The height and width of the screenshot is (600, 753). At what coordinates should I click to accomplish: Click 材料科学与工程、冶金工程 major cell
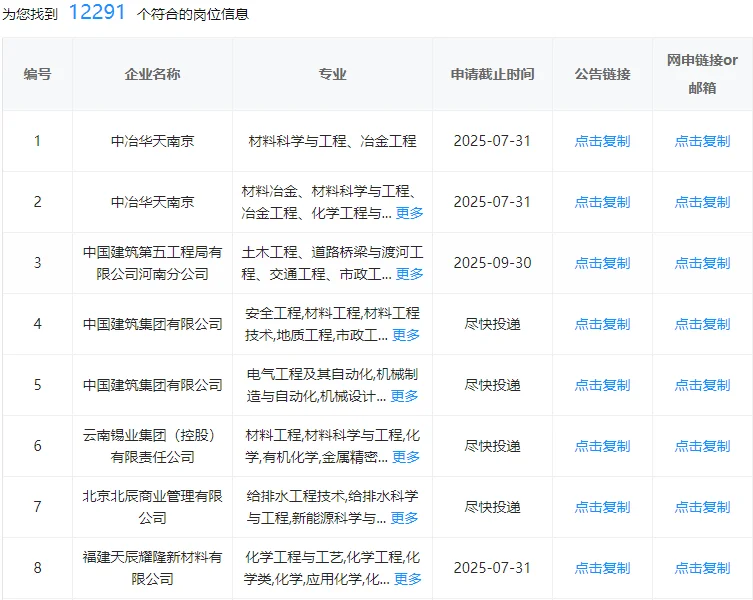click(332, 141)
